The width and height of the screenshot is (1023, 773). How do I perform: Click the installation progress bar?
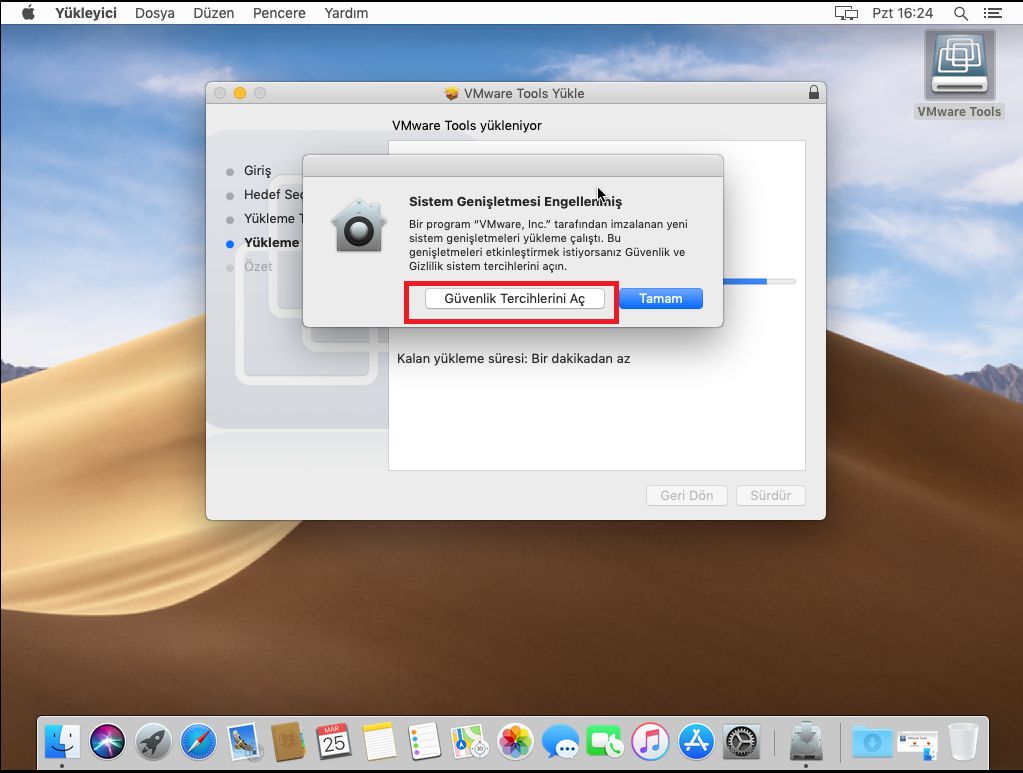point(759,282)
